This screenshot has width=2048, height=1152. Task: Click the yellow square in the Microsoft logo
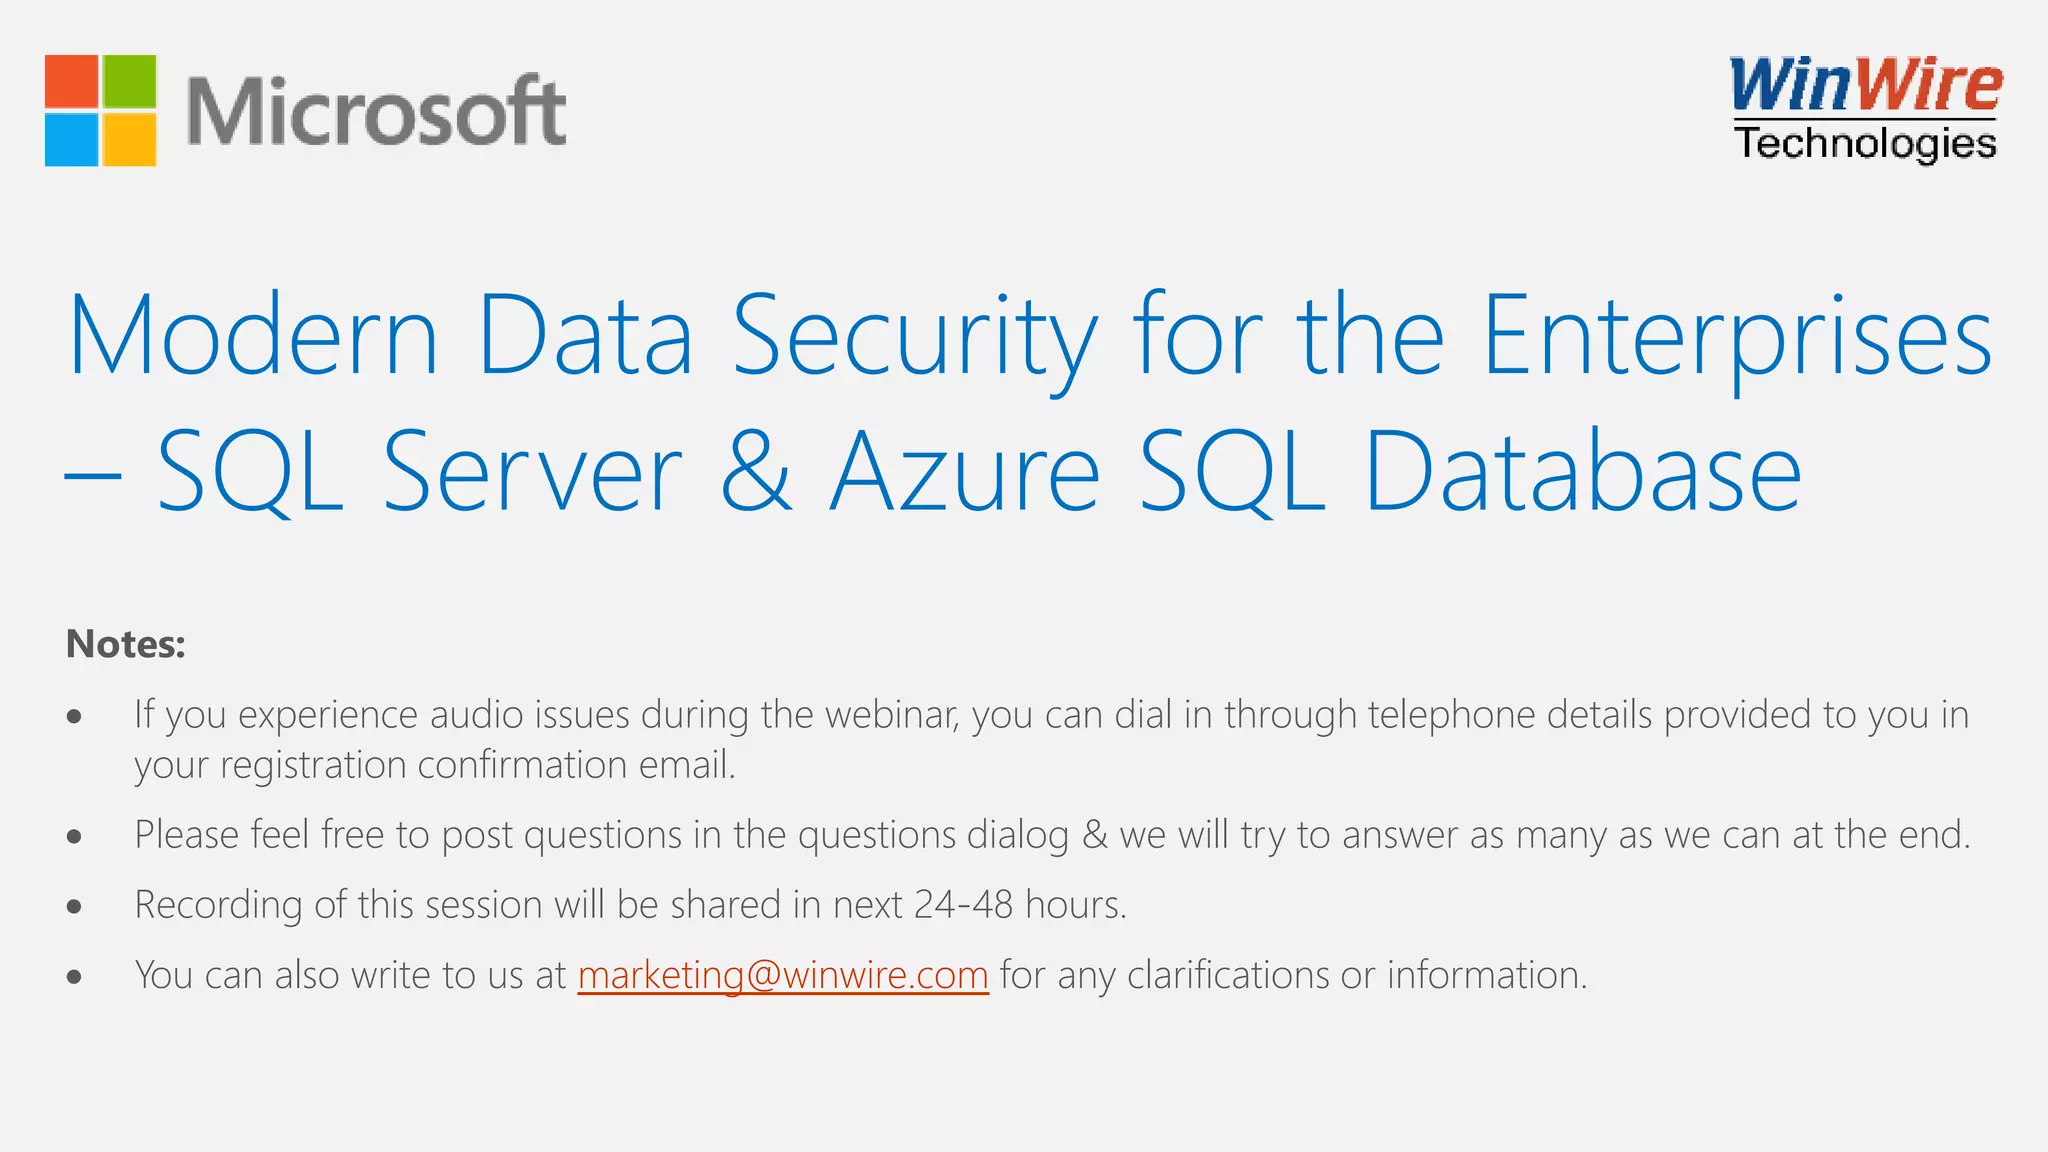(x=130, y=139)
